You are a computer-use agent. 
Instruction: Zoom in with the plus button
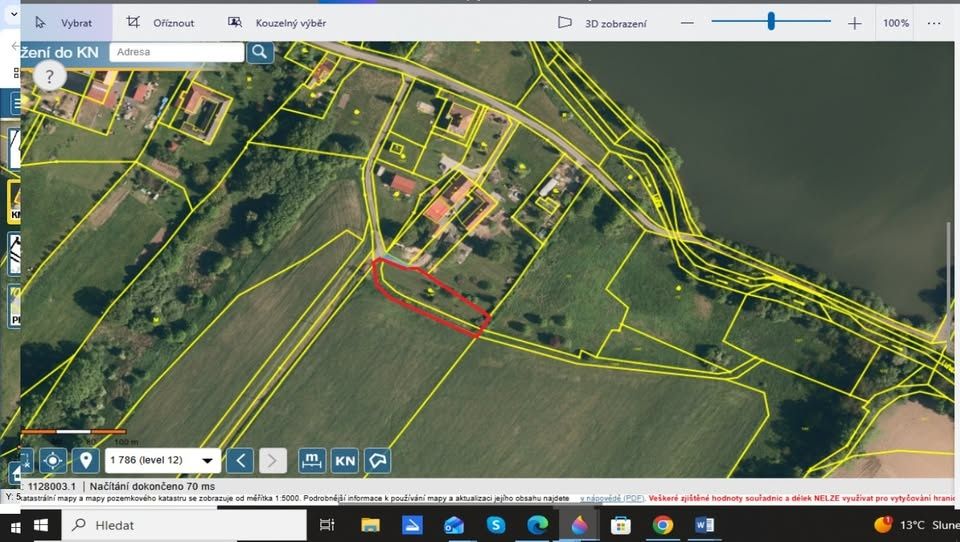tap(855, 23)
